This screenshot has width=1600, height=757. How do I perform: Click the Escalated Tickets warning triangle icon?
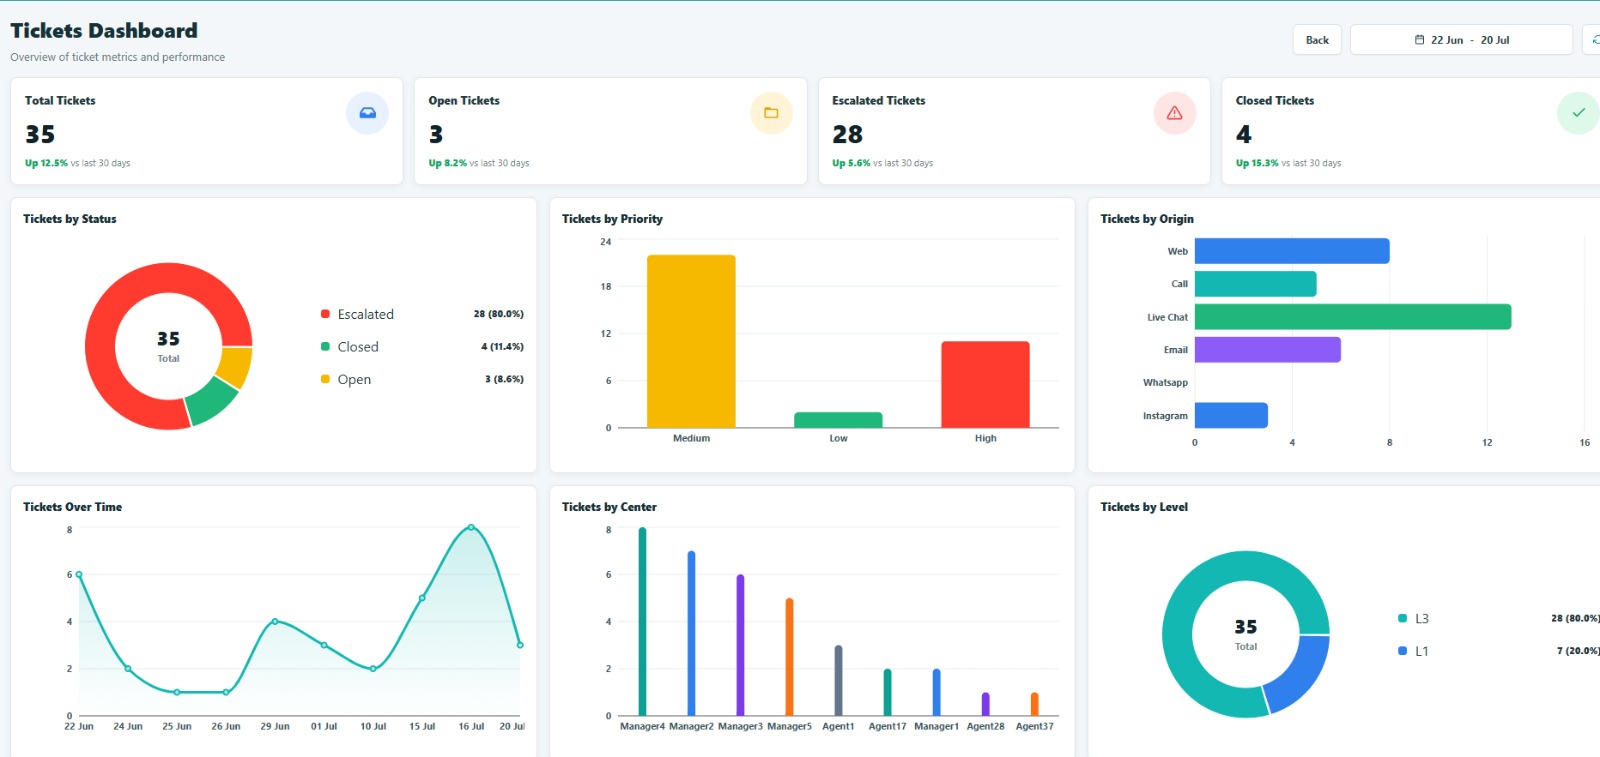tap(1175, 113)
